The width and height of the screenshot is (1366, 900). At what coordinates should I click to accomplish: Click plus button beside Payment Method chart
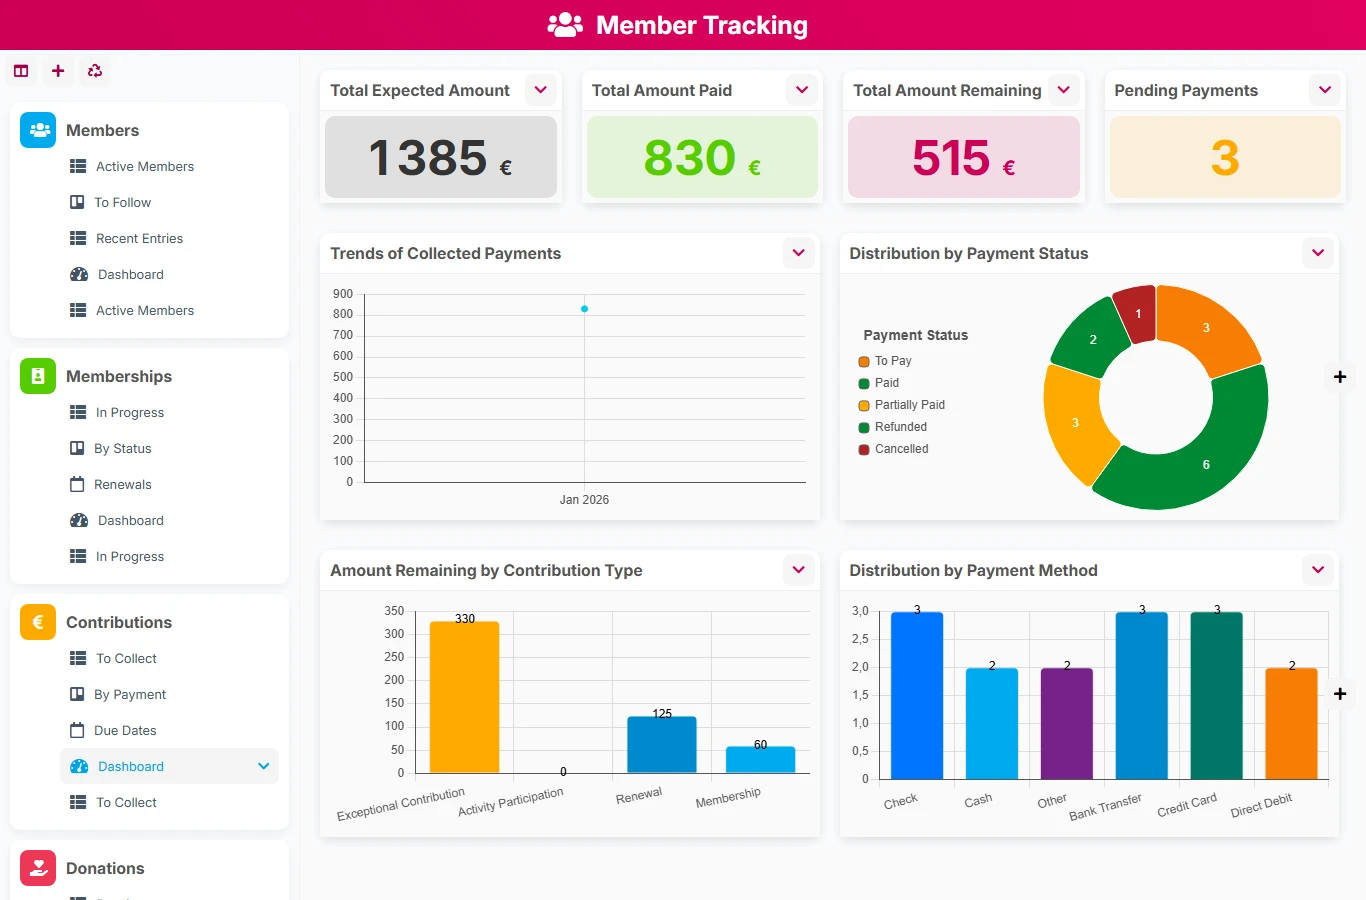tap(1340, 694)
